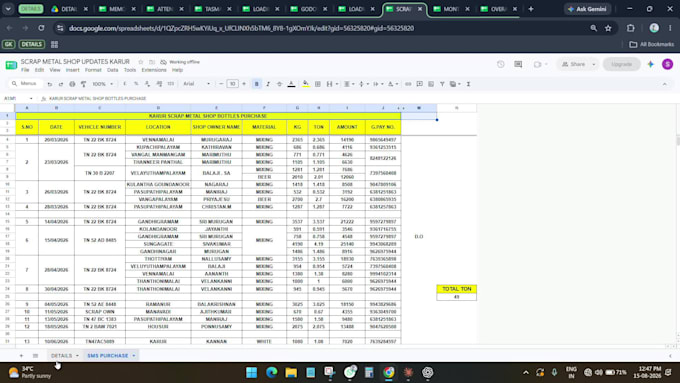Apply currency format to selection
The image size is (680, 383).
pyautogui.click(x=125, y=84)
